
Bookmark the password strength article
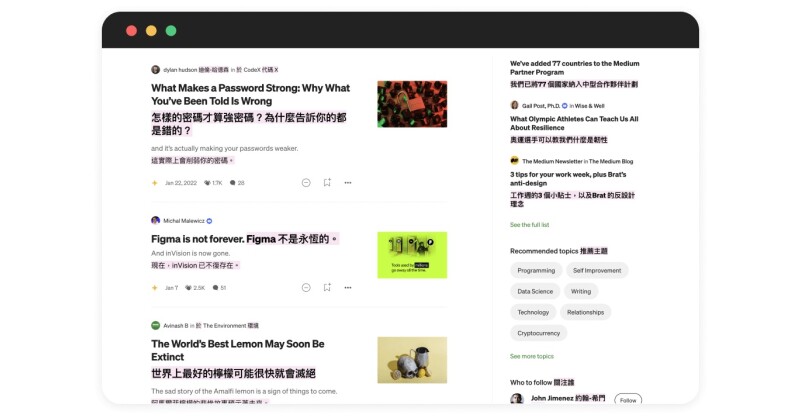coord(327,183)
